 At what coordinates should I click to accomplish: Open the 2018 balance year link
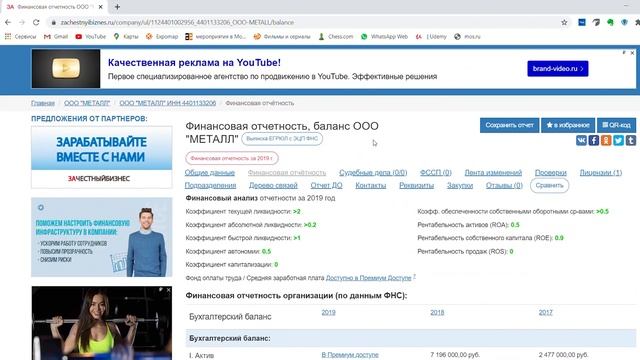pos(437,312)
